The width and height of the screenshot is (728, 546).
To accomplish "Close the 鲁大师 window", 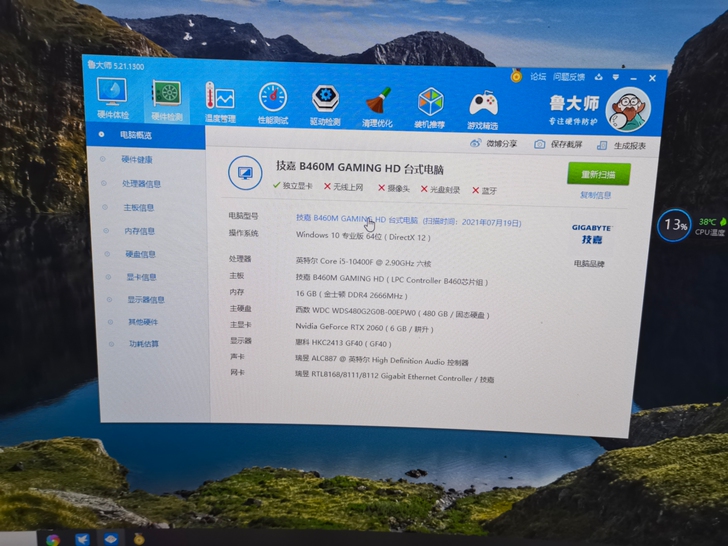I will tap(652, 78).
